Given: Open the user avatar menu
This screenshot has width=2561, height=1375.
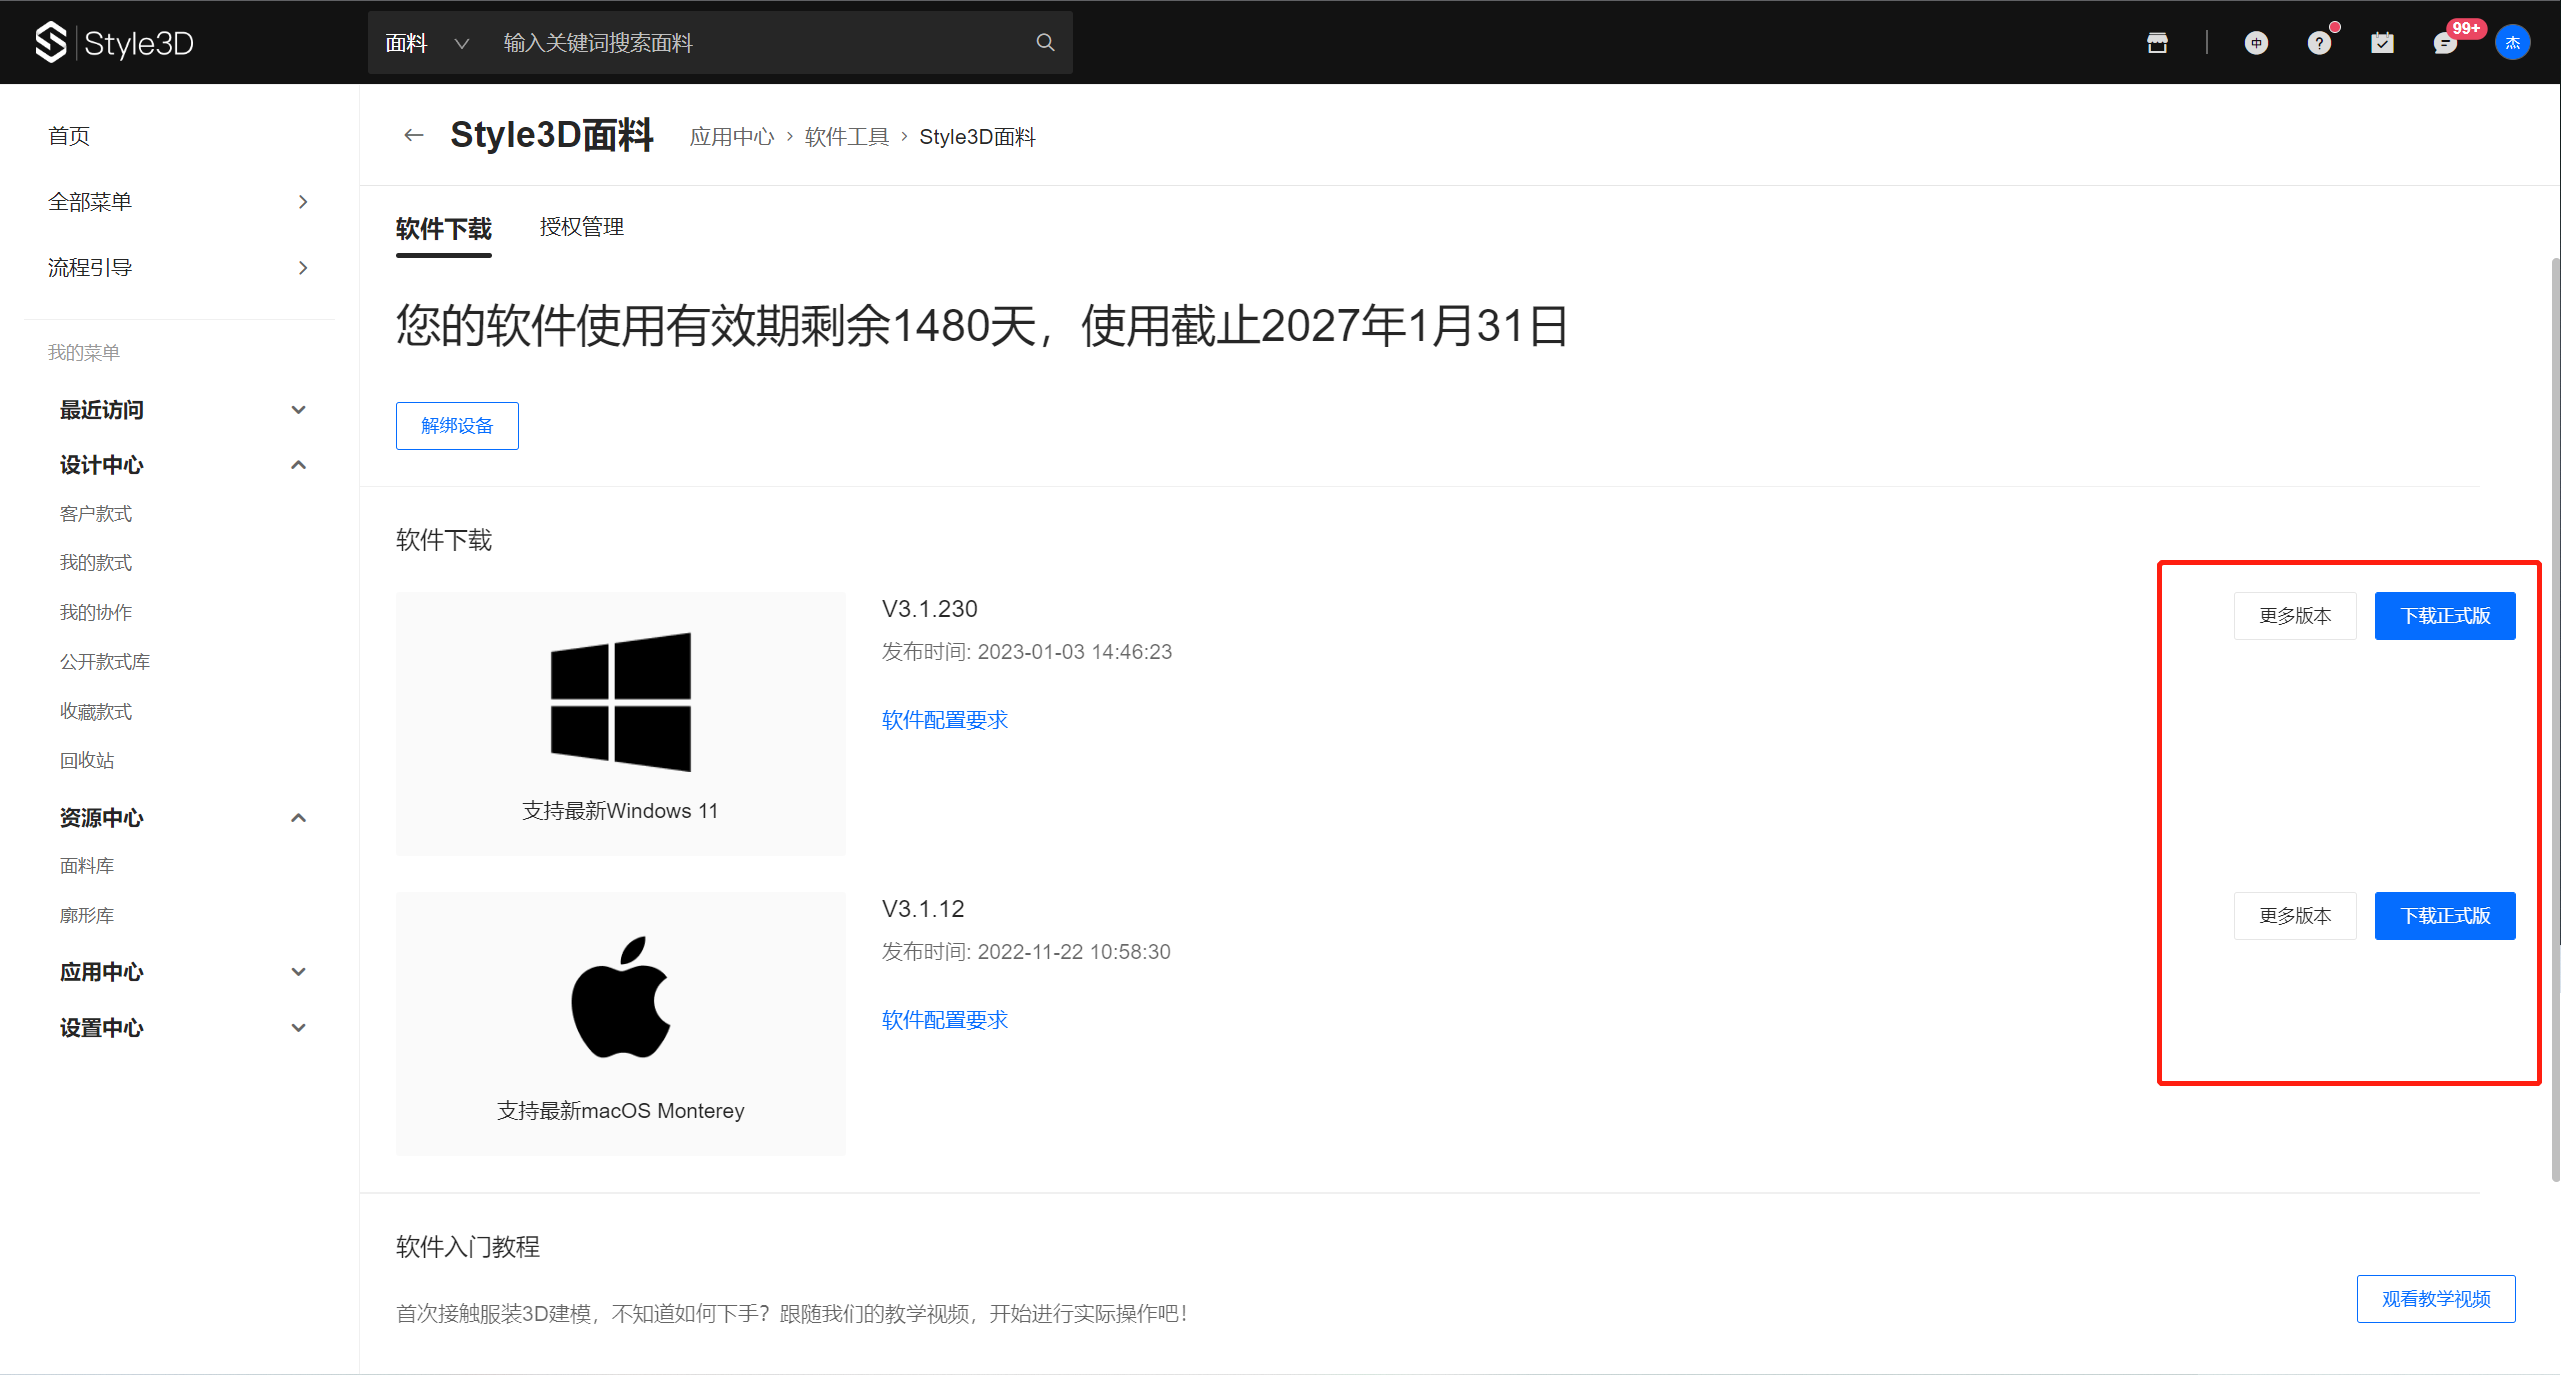Looking at the screenshot, I should (2512, 43).
